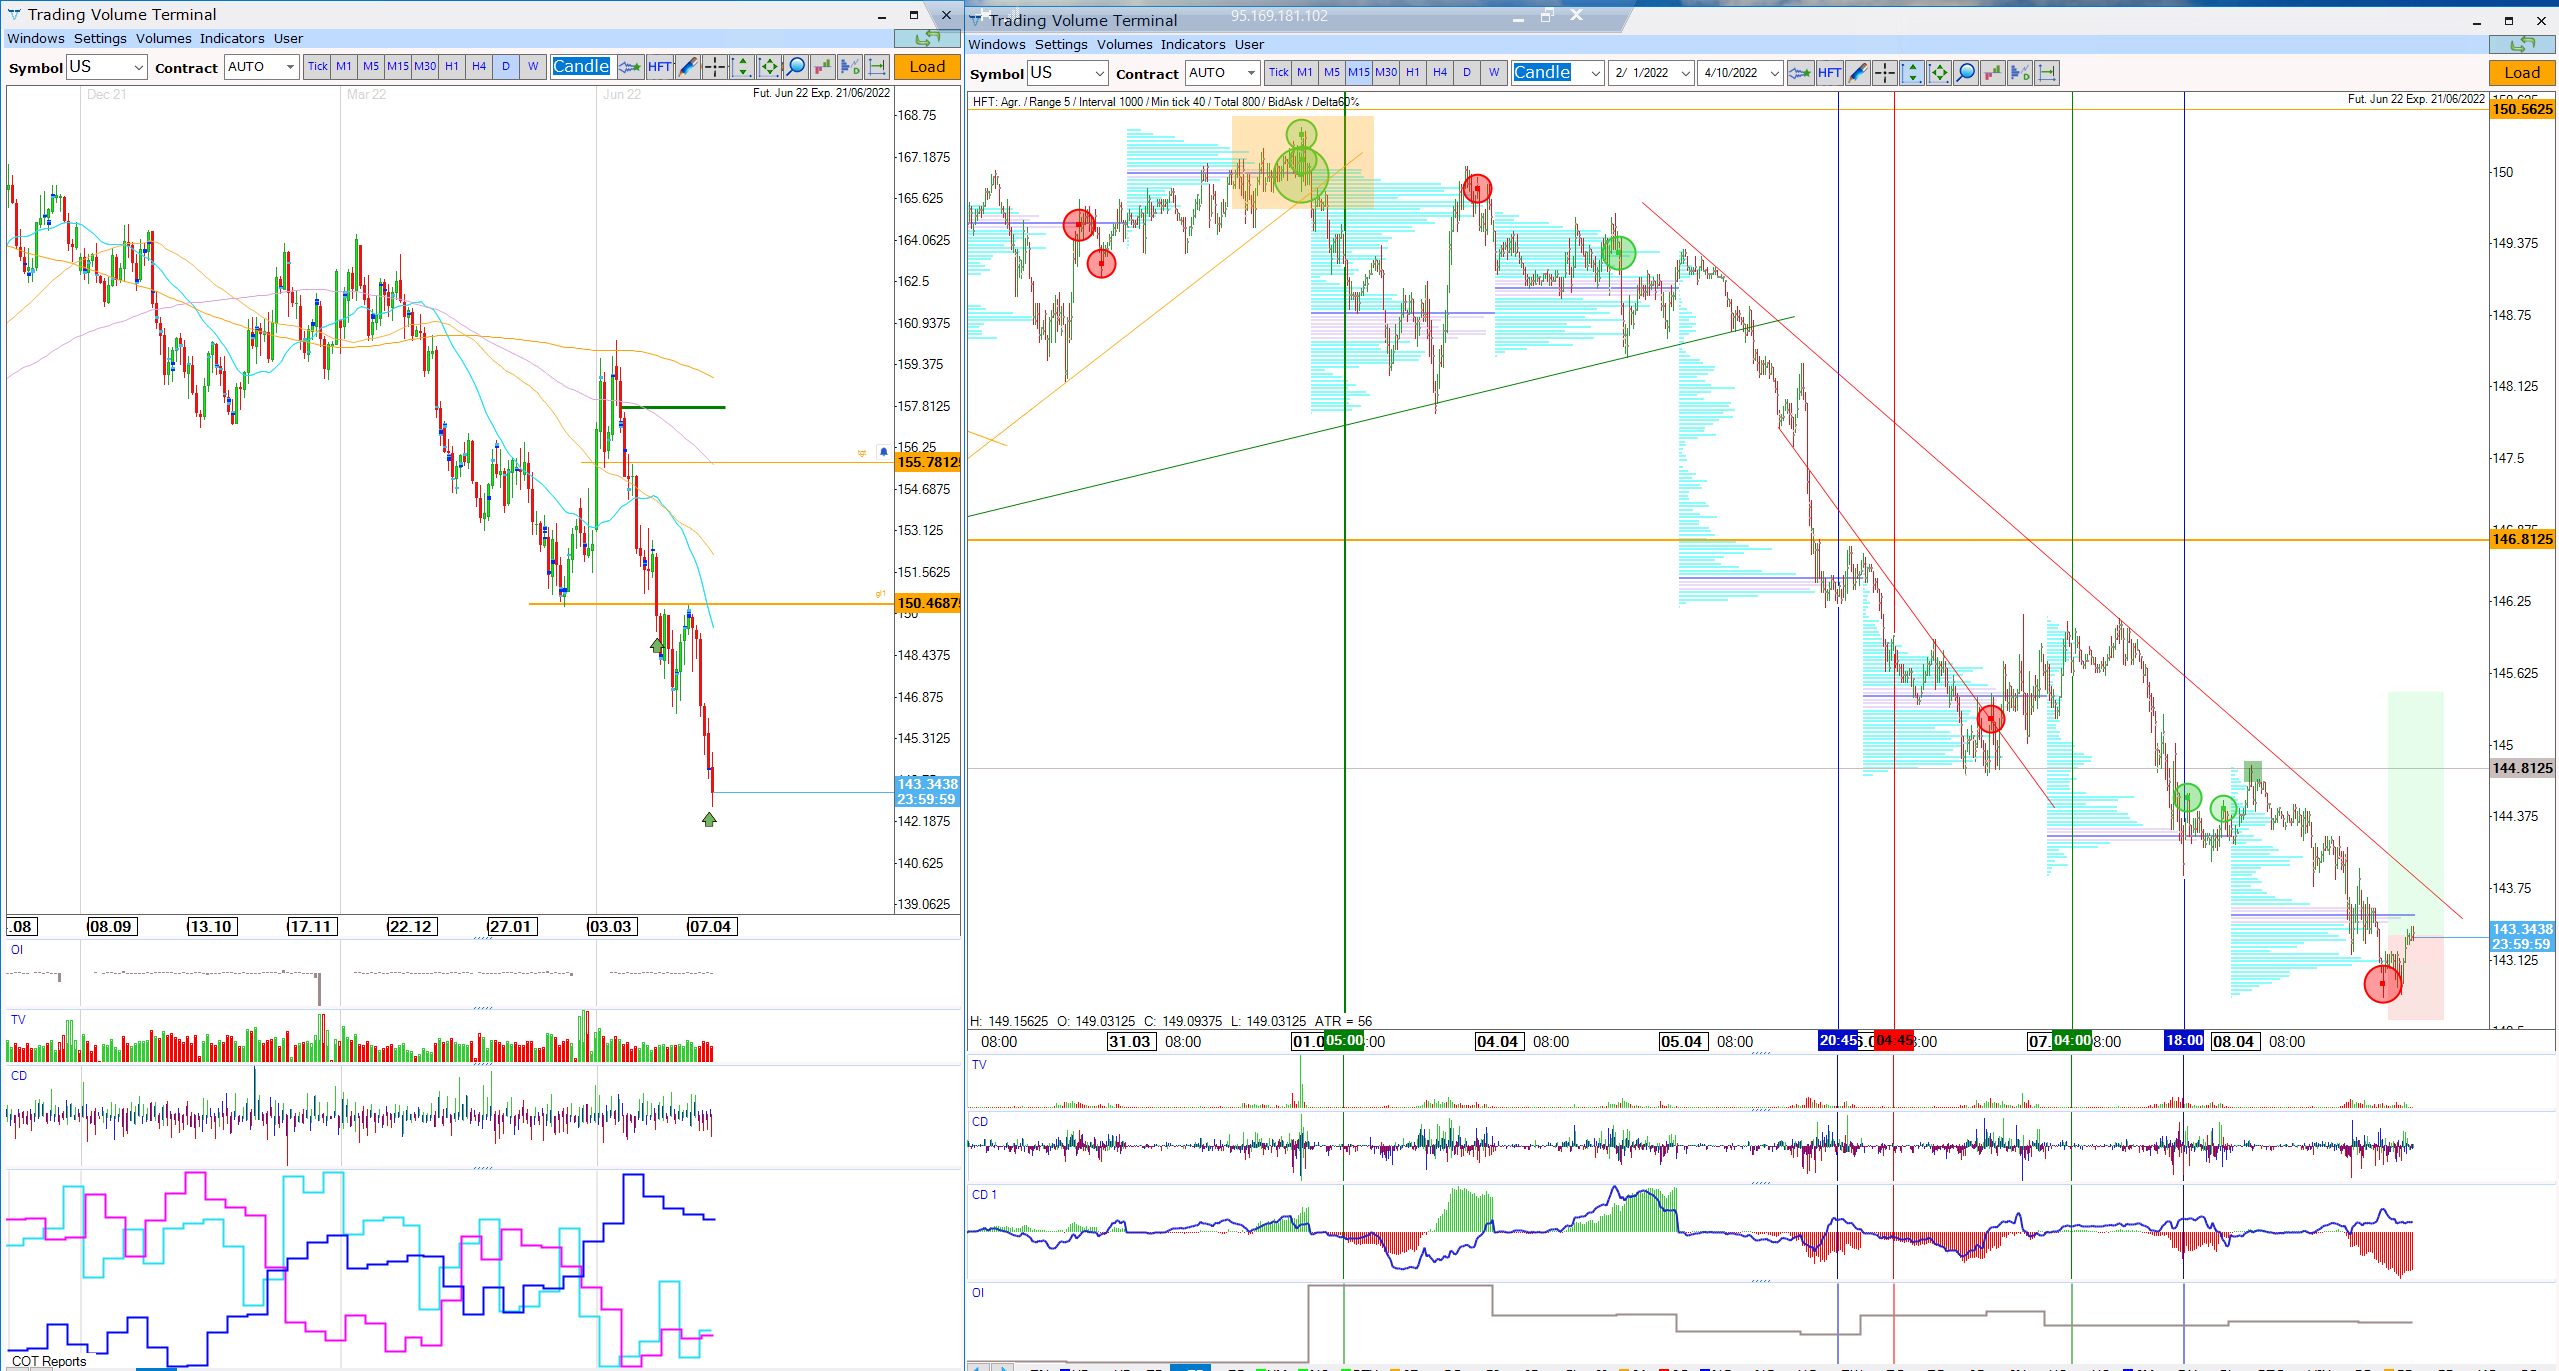Click OI indicator label in left window
Viewport: 2559px width, 1371px height.
pyautogui.click(x=17, y=950)
